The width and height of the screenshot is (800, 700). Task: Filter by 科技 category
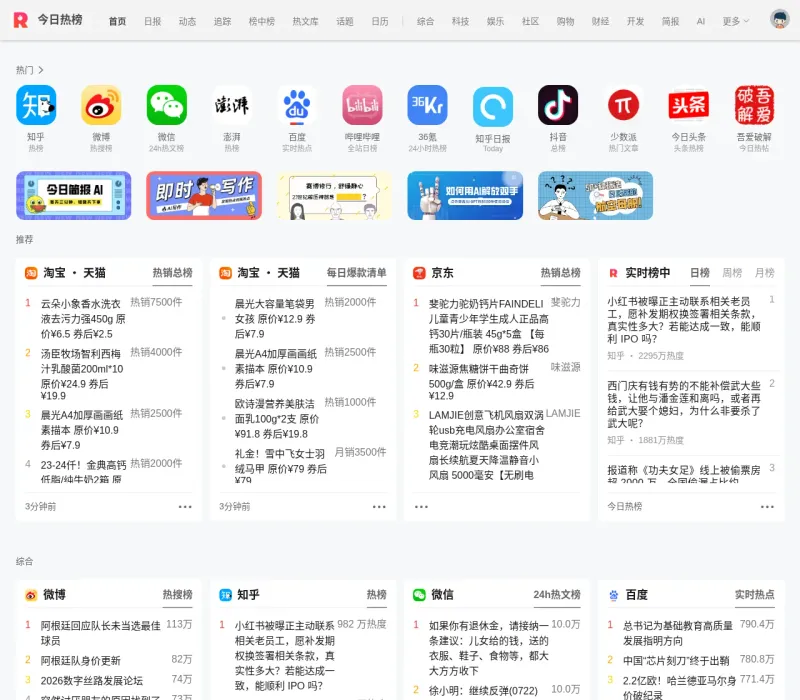point(460,21)
